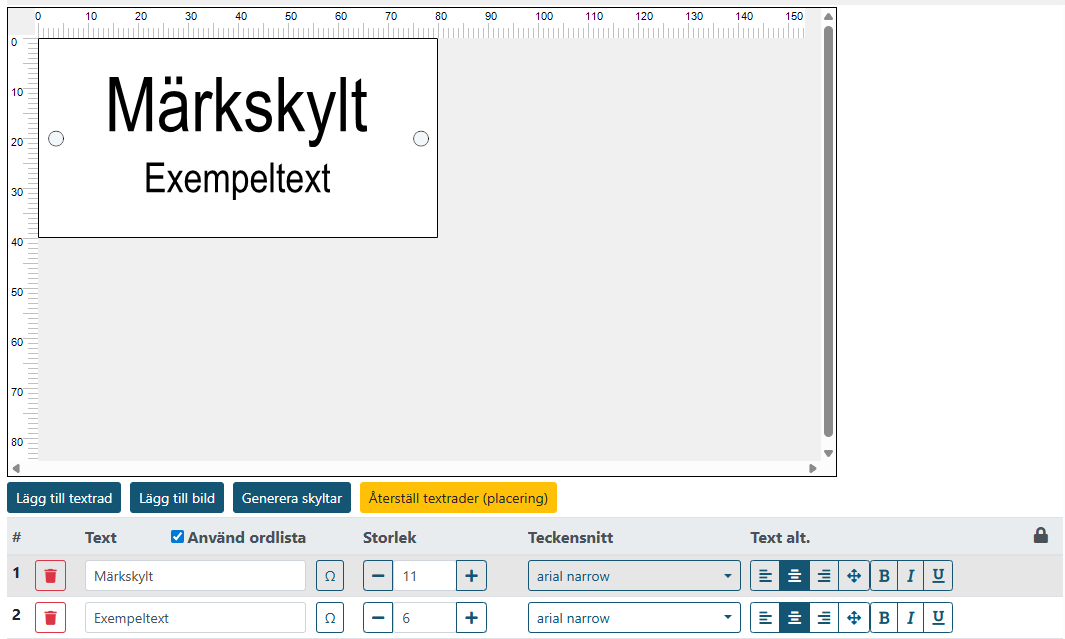The height and width of the screenshot is (639, 1065).
Task: Click inside the Exempeltext input field
Action: 195,617
